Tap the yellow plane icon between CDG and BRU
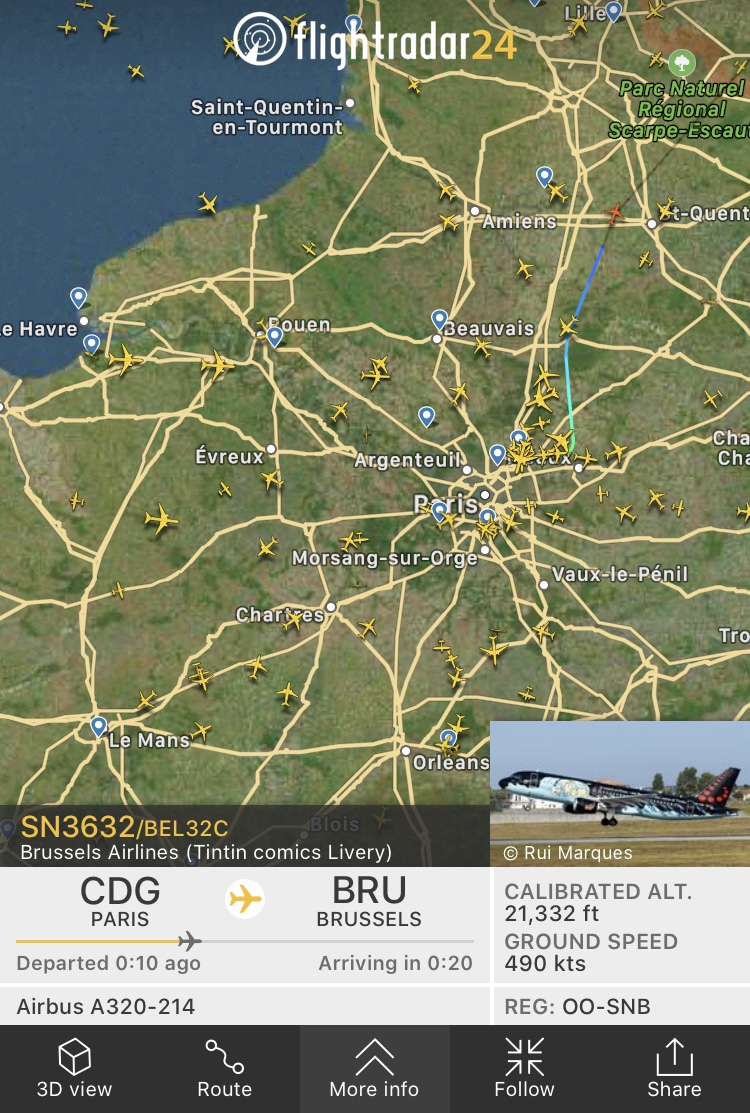 (245, 899)
